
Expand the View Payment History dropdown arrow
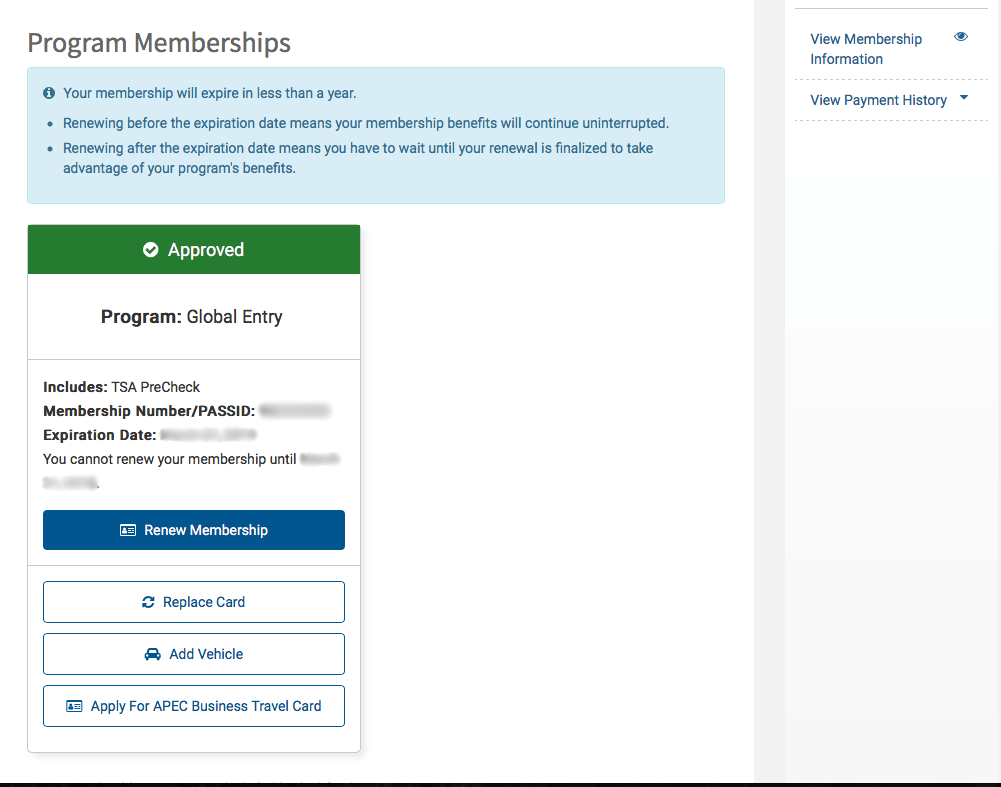click(964, 98)
